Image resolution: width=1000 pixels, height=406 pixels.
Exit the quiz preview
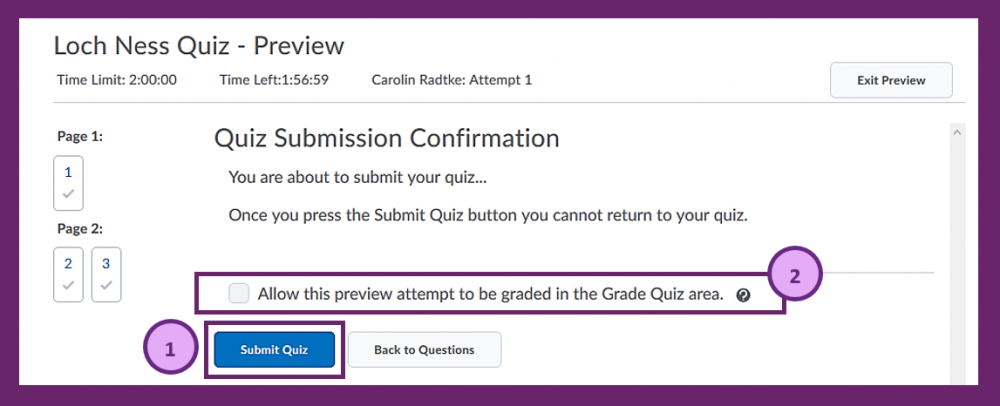tap(891, 80)
